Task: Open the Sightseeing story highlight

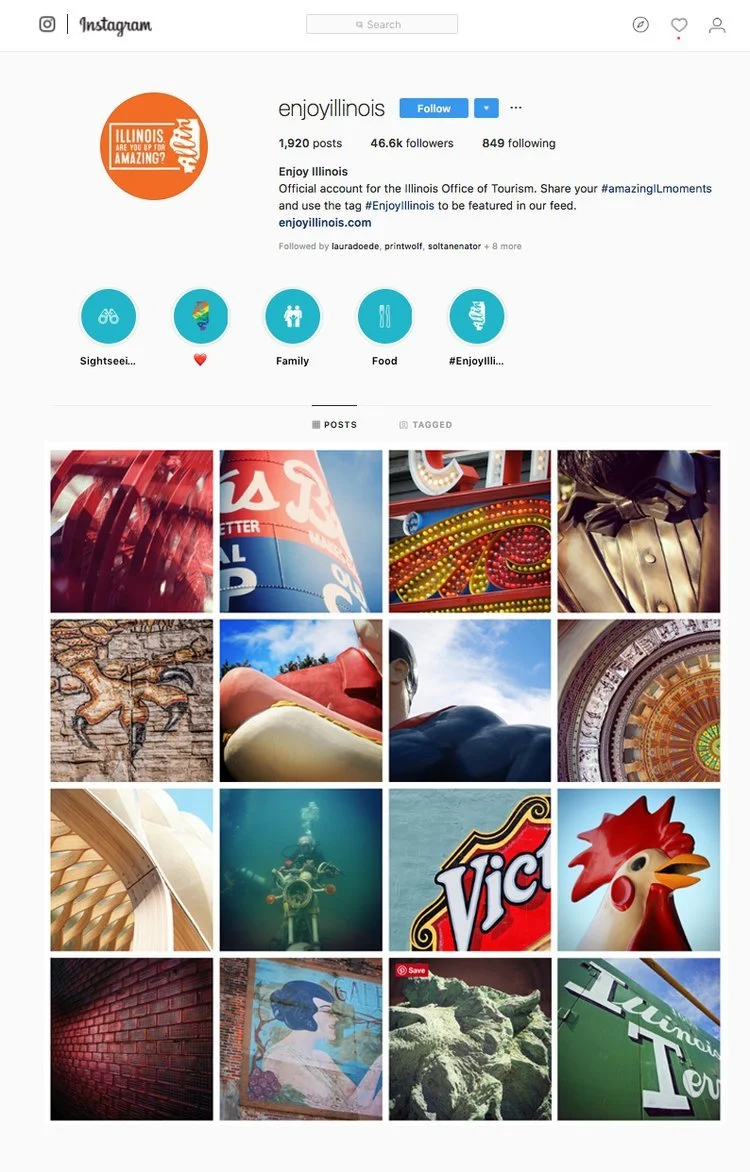Action: (108, 316)
